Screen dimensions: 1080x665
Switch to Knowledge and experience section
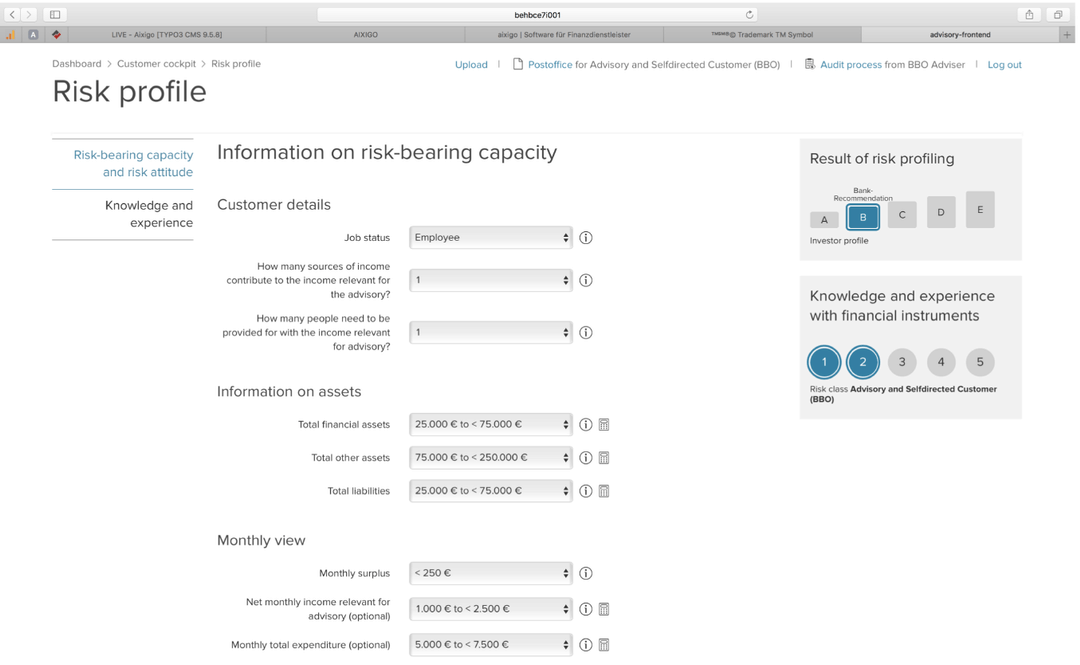148,214
